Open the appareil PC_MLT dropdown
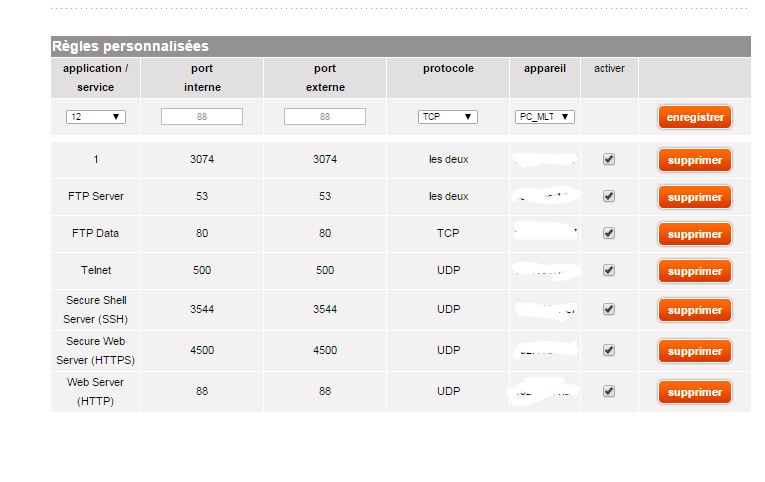 coord(545,117)
